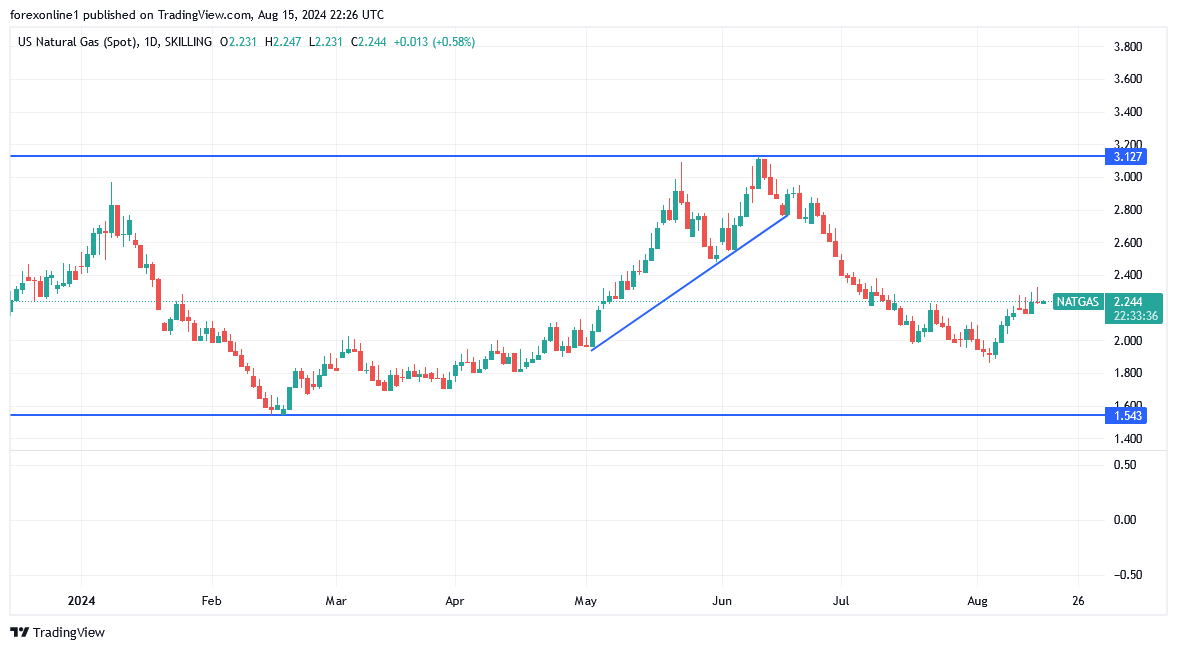Click the 3.800 price axis label
The width and height of the screenshot is (1177, 650).
1127,47
